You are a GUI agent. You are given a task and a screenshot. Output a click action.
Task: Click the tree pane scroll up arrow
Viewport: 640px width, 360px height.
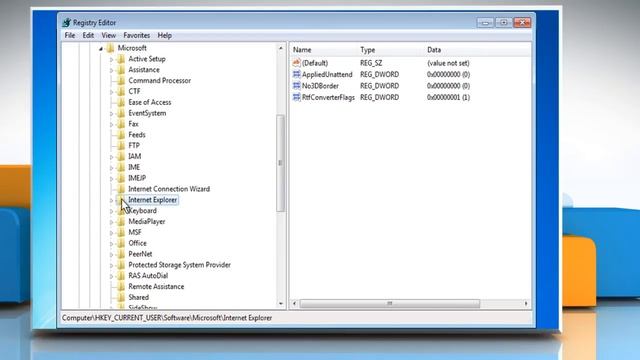[x=280, y=48]
